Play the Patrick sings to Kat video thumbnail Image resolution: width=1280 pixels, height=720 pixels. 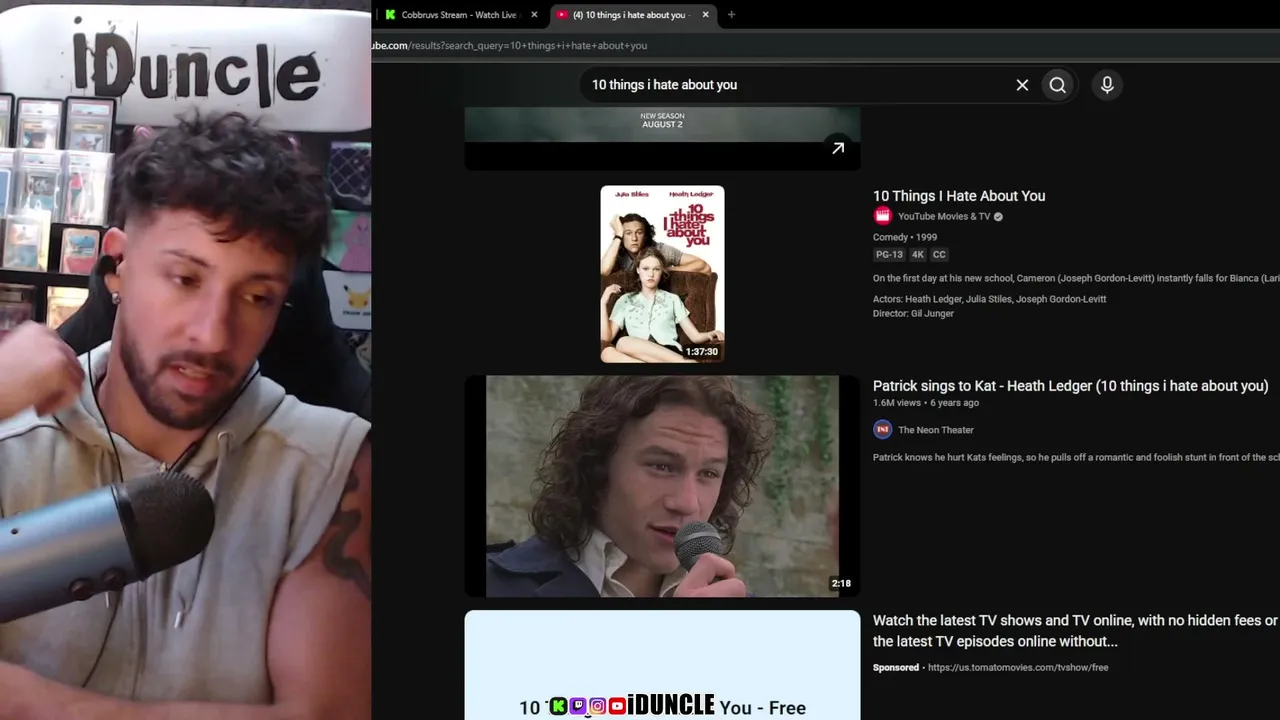point(662,486)
